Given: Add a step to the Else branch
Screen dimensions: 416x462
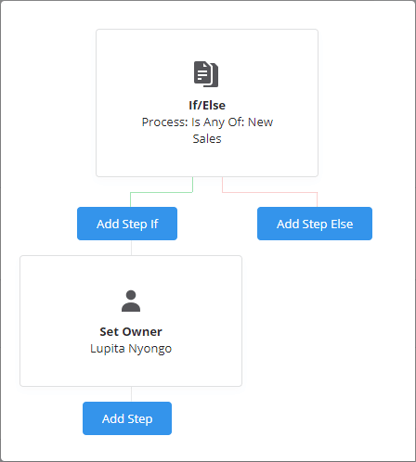Looking at the screenshot, I should [314, 224].
